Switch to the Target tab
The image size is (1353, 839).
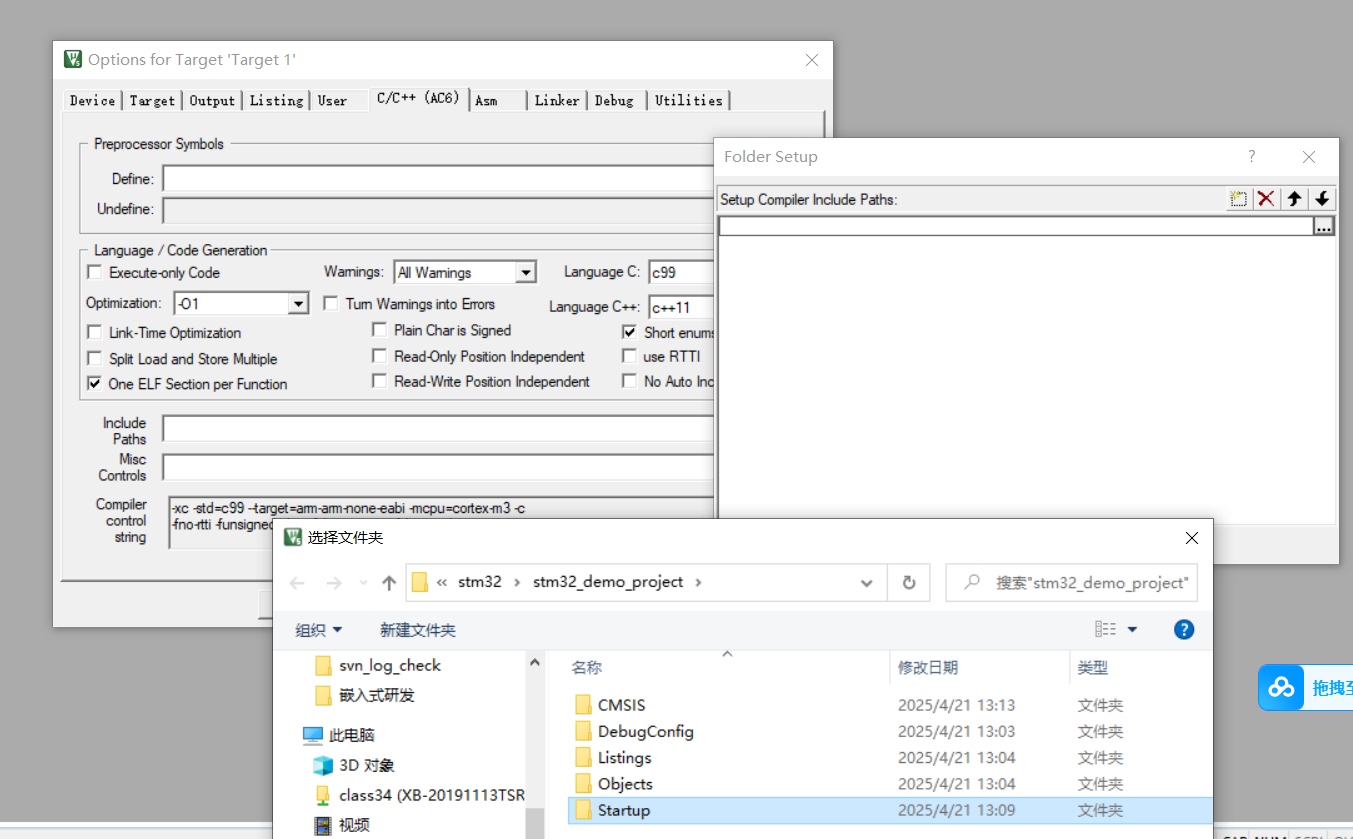[x=152, y=100]
